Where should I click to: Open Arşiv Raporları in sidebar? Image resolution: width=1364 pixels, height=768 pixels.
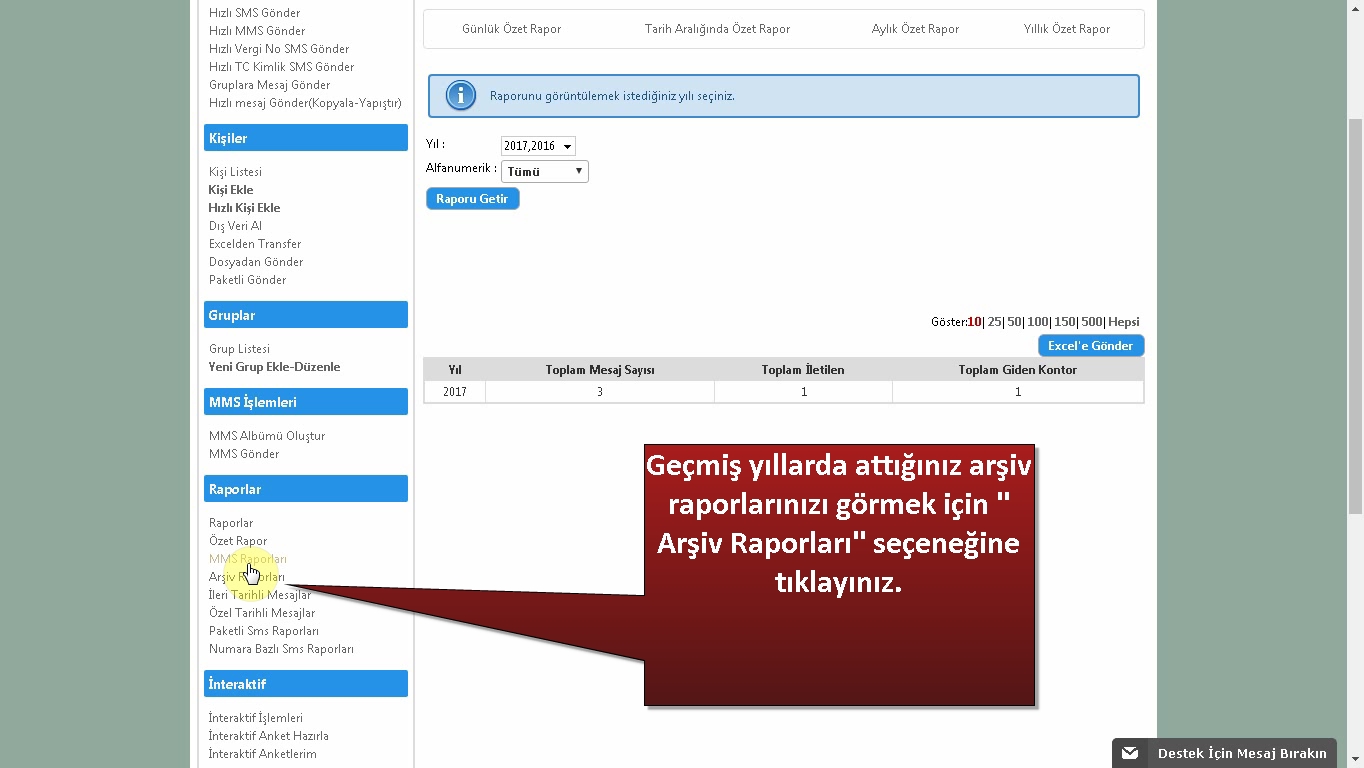[x=247, y=577]
